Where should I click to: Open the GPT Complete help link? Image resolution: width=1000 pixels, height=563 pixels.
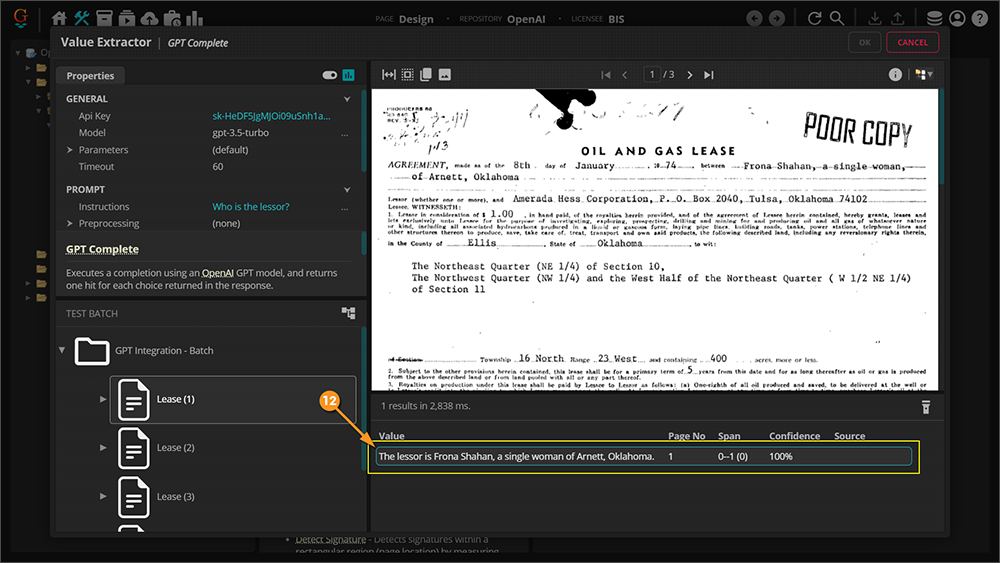[102, 249]
